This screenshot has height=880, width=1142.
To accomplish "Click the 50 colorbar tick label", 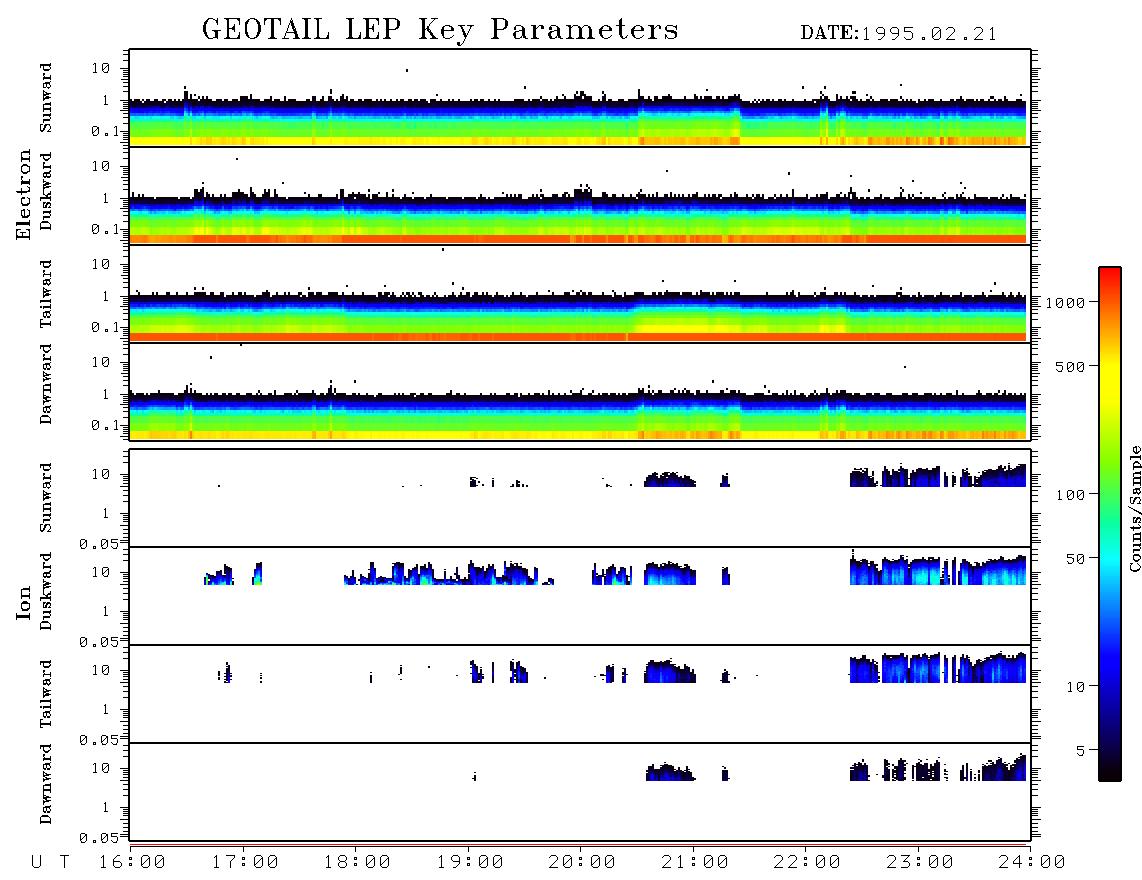I will (x=1075, y=559).
